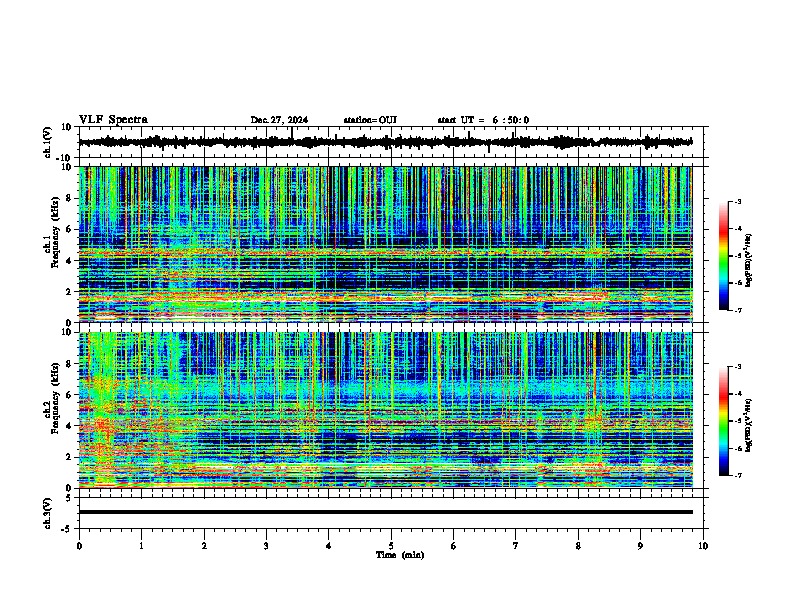Image resolution: width=792 pixels, height=612 pixels.
Task: Click the "1" tick on the time axis
Action: (x=141, y=546)
